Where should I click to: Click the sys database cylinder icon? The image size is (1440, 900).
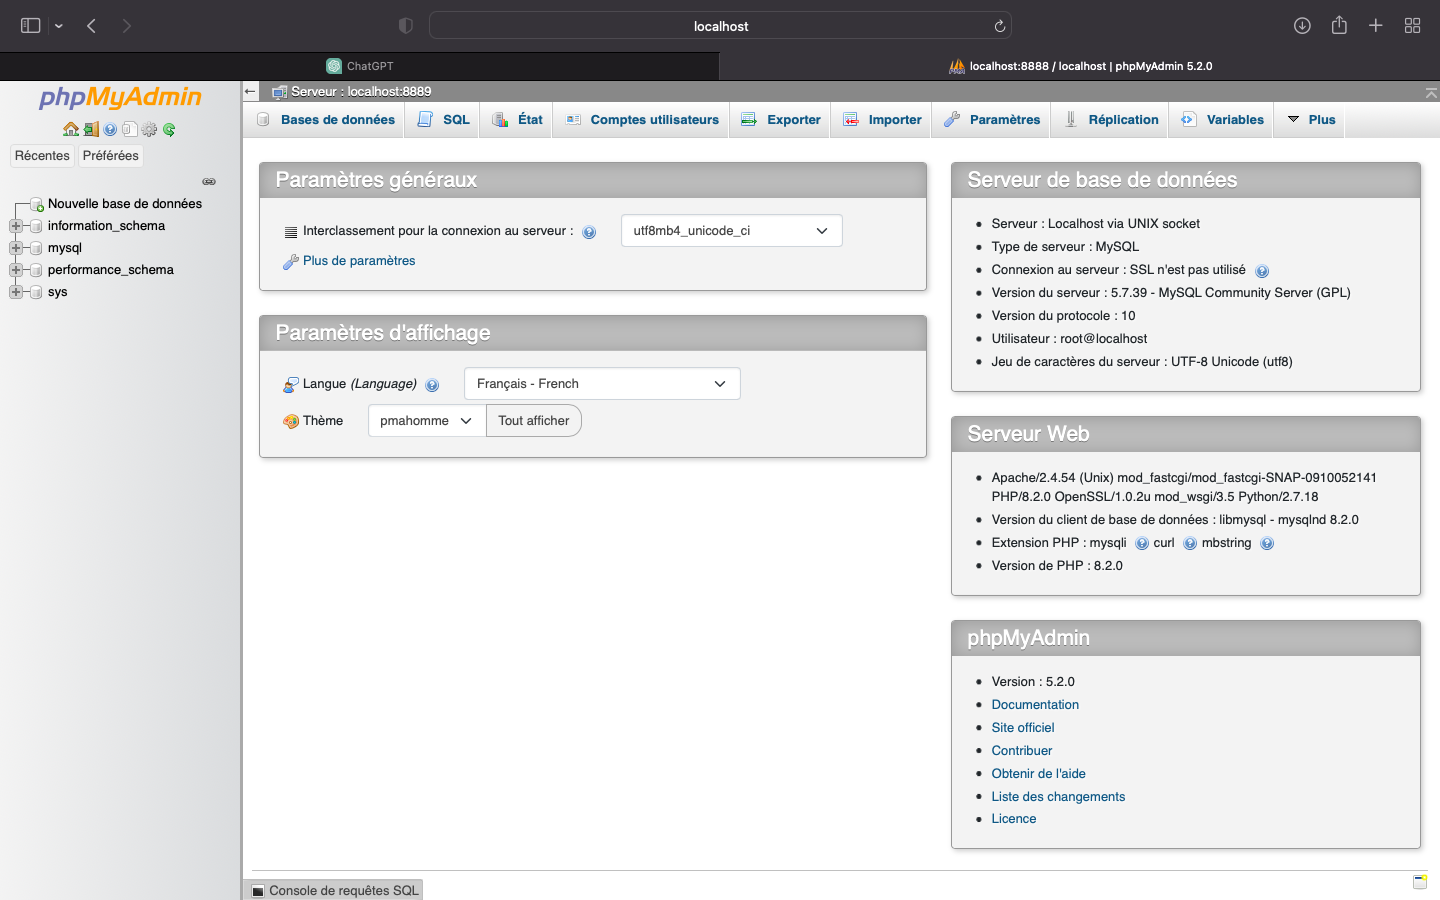tap(36, 292)
